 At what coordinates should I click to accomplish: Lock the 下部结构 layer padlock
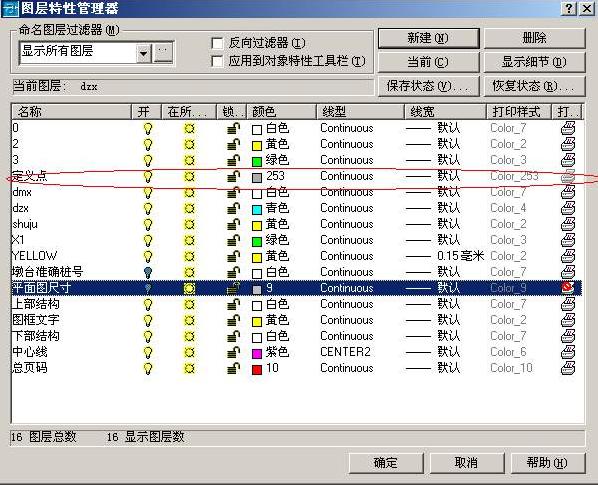233,337
